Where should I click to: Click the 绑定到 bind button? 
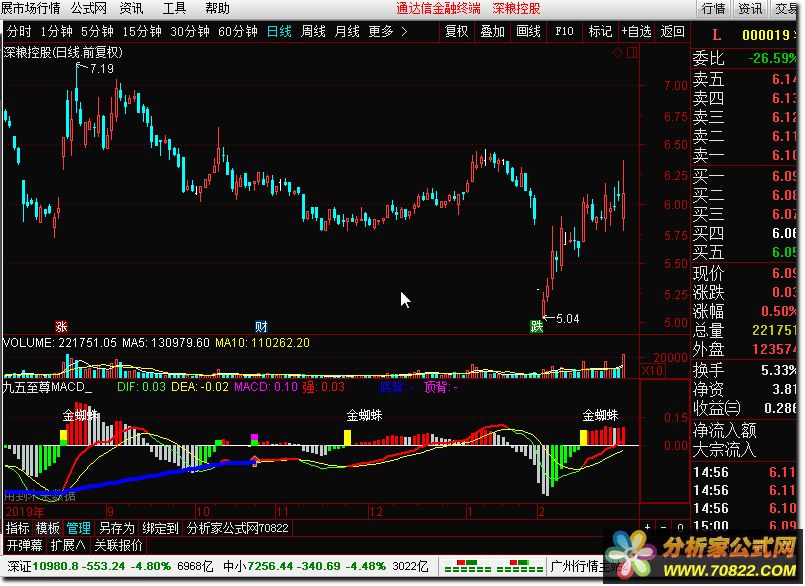click(x=160, y=528)
